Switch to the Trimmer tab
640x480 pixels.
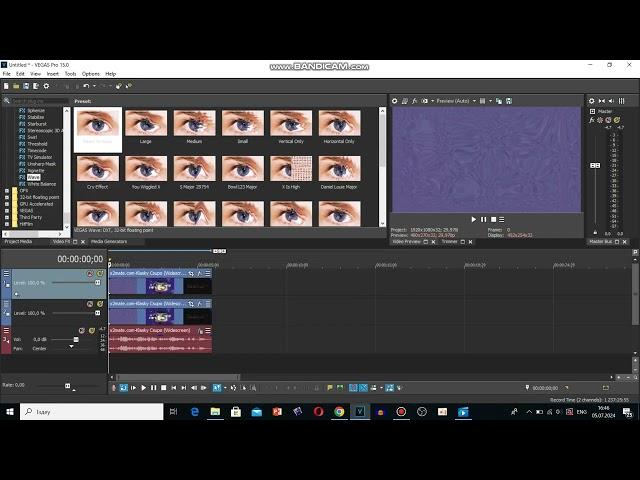click(450, 242)
